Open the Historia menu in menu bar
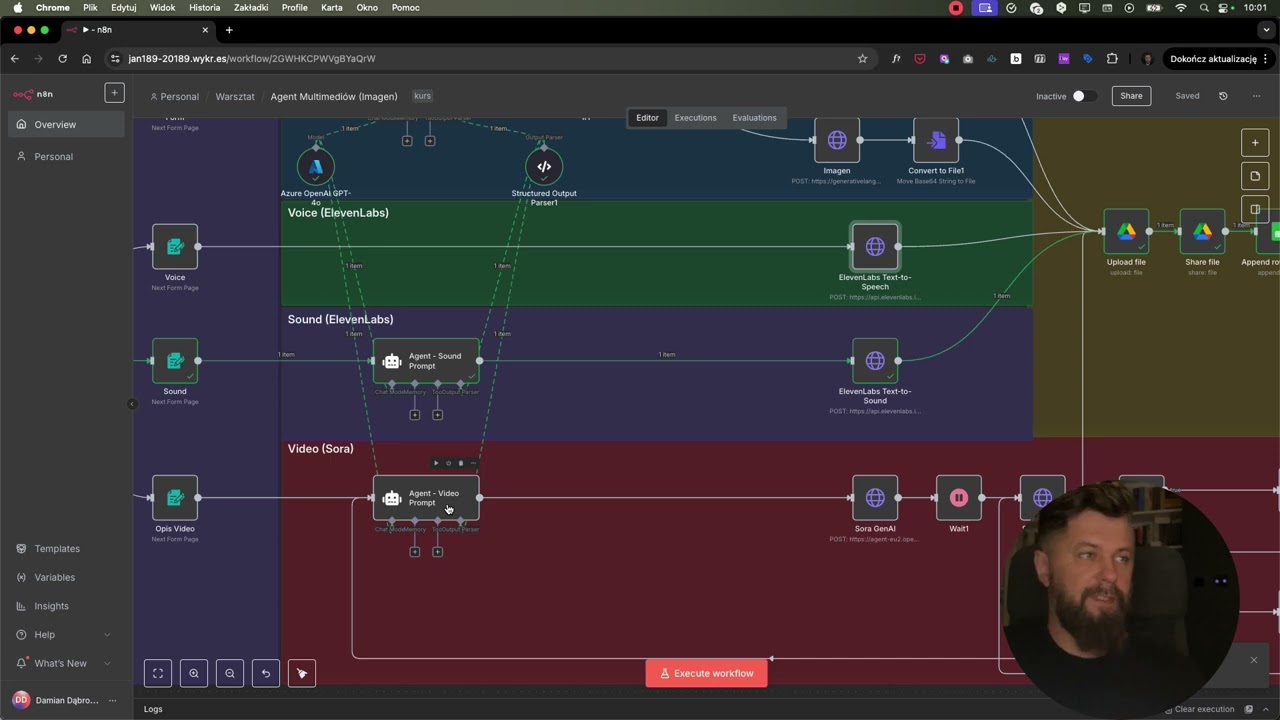 (205, 8)
